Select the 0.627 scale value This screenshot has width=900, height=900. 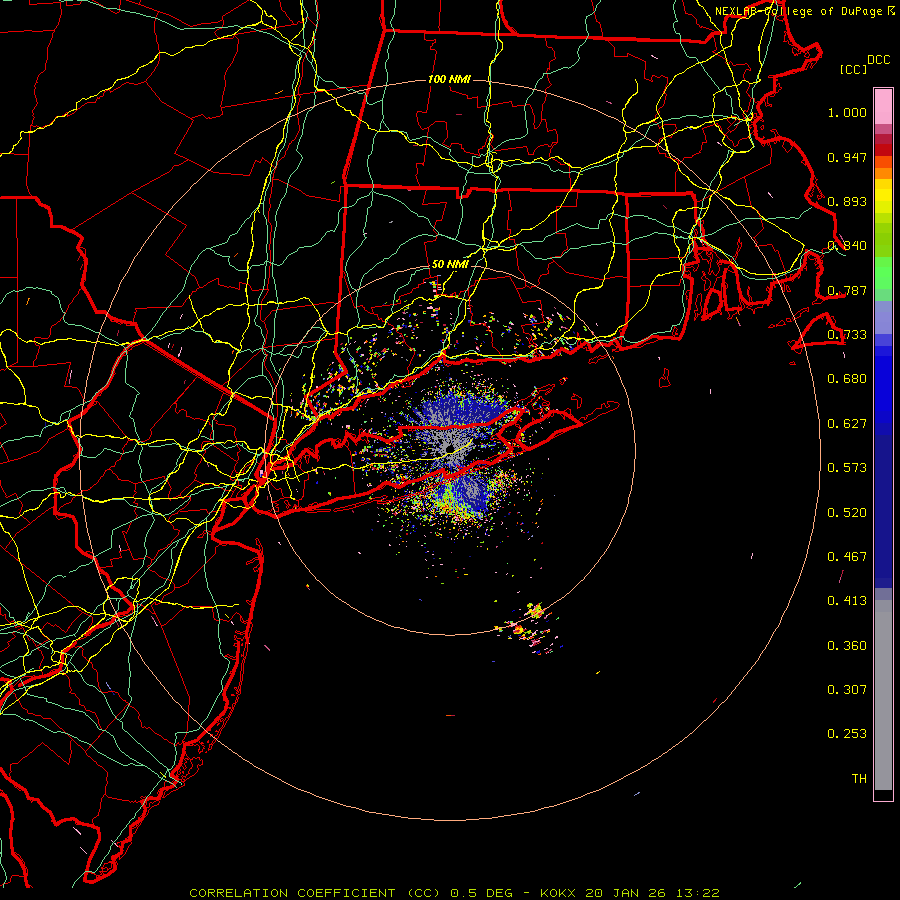(847, 424)
